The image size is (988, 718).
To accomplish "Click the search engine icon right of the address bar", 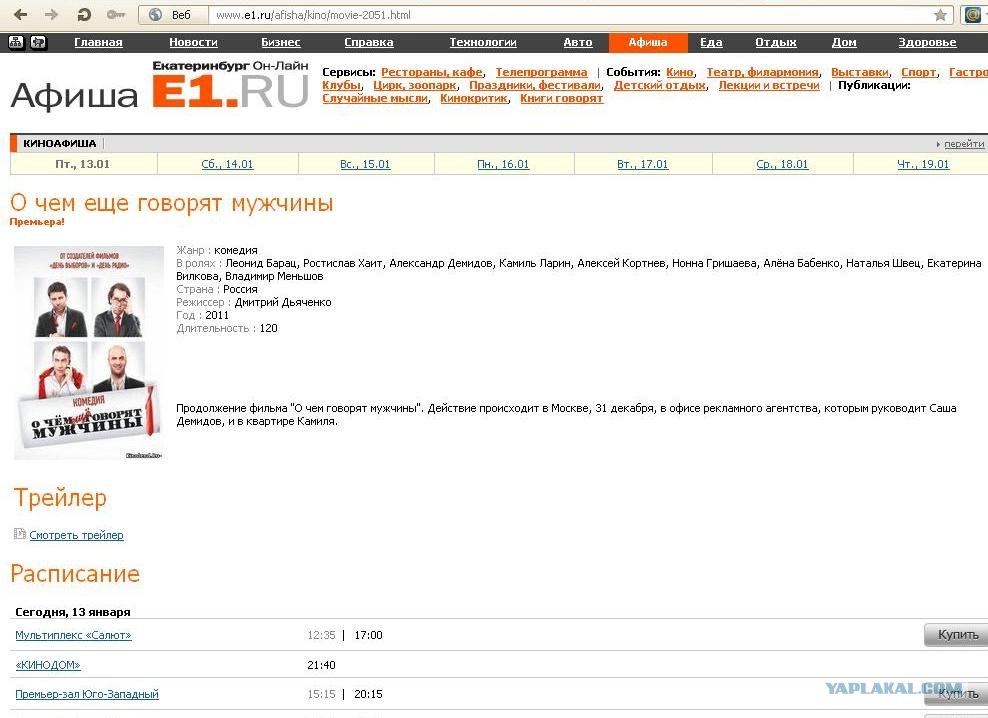I will pos(972,15).
